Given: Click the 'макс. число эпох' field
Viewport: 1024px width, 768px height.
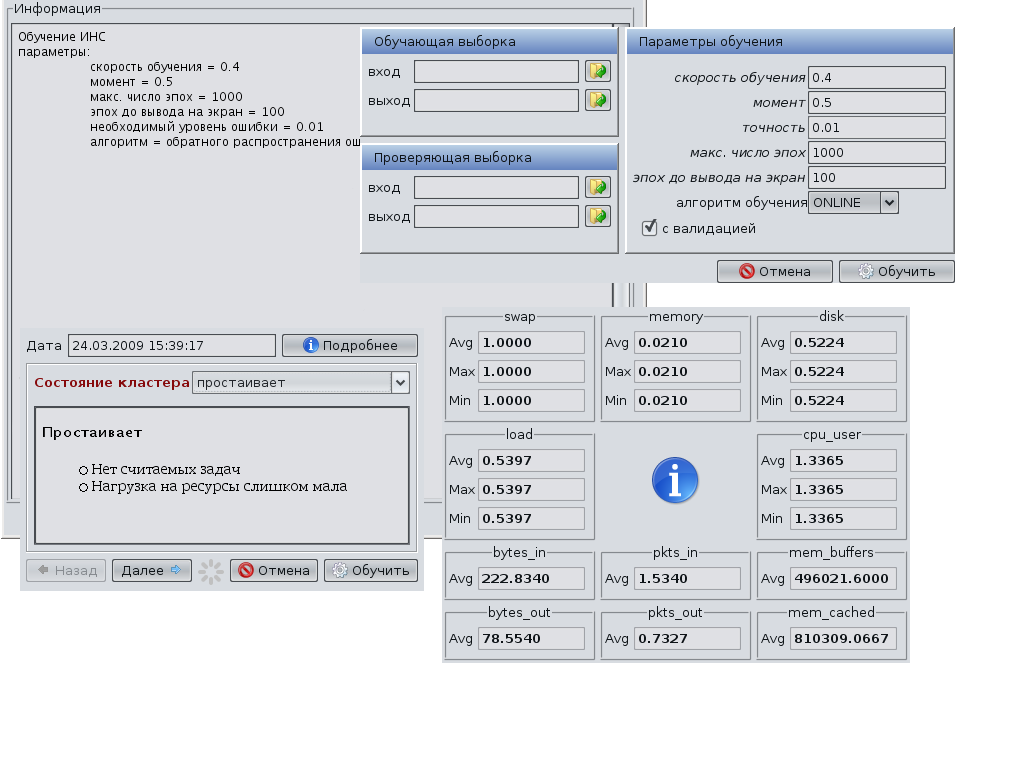Looking at the screenshot, I should pyautogui.click(x=877, y=152).
